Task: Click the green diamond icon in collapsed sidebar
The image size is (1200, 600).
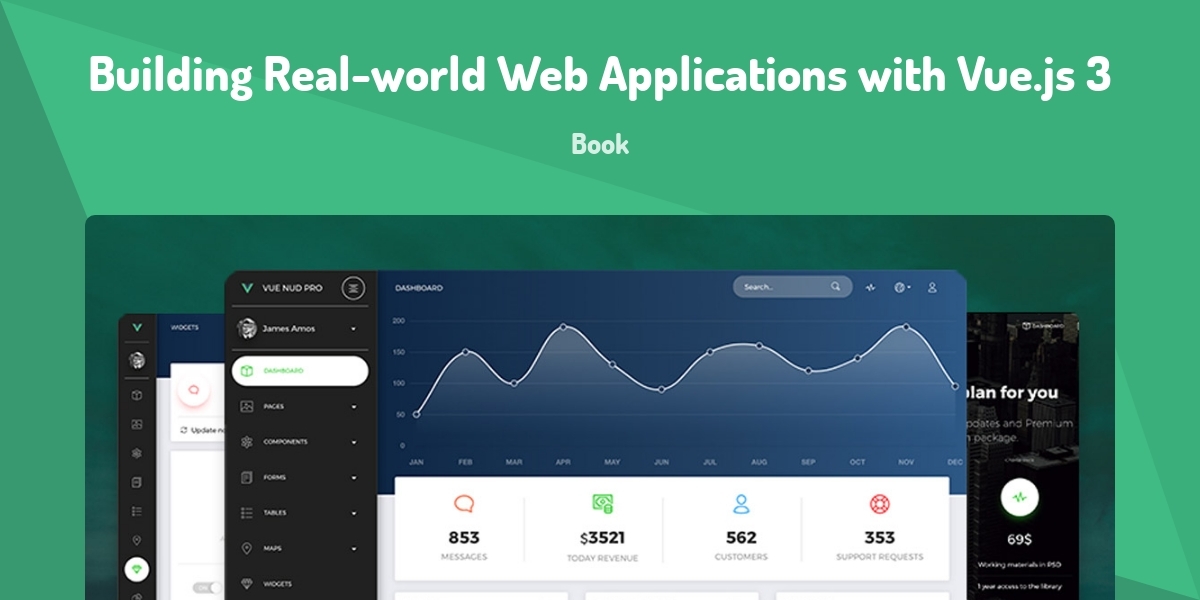Action: [x=137, y=568]
